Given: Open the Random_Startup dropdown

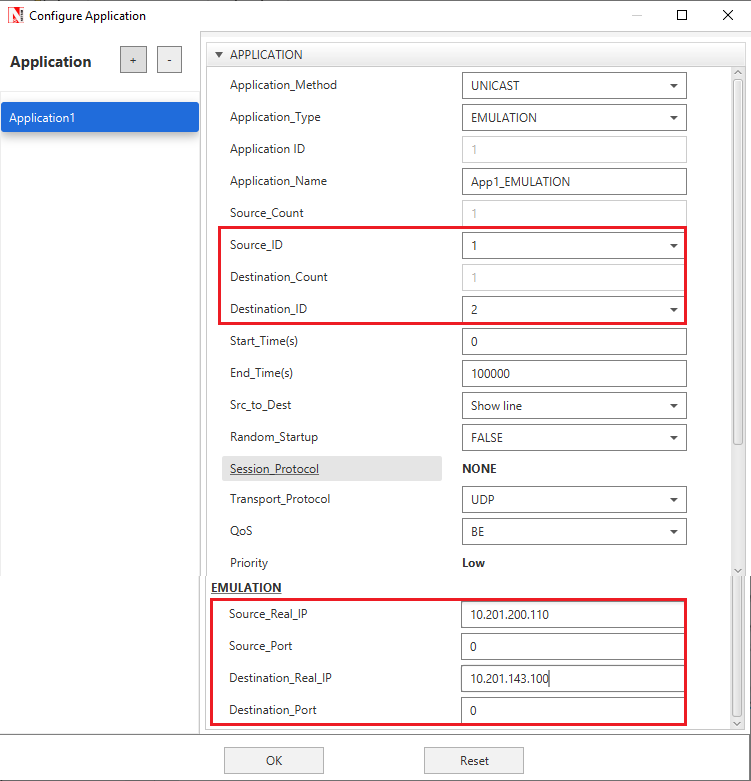Looking at the screenshot, I should click(573, 438).
